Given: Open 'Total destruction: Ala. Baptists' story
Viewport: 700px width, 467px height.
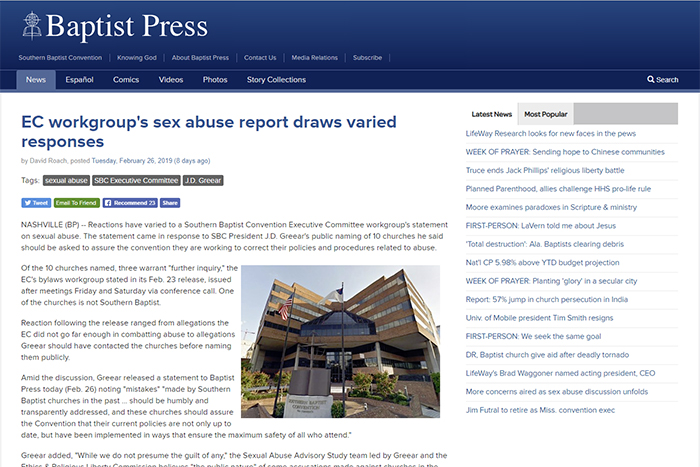Looking at the screenshot, I should click(x=545, y=244).
